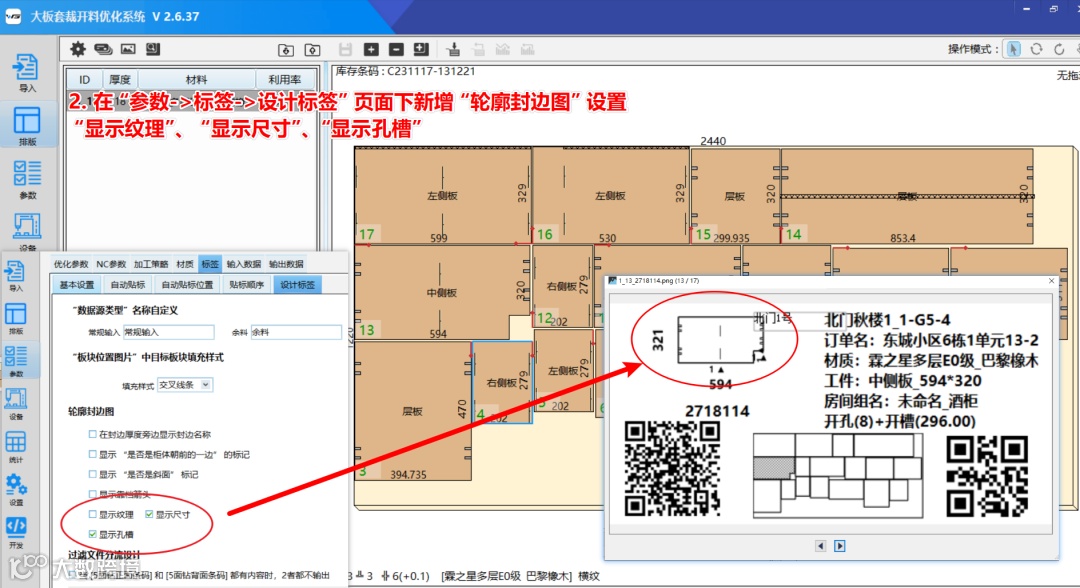Open the gear settings icon in toolbar
The height and width of the screenshot is (588, 1080).
click(x=78, y=49)
